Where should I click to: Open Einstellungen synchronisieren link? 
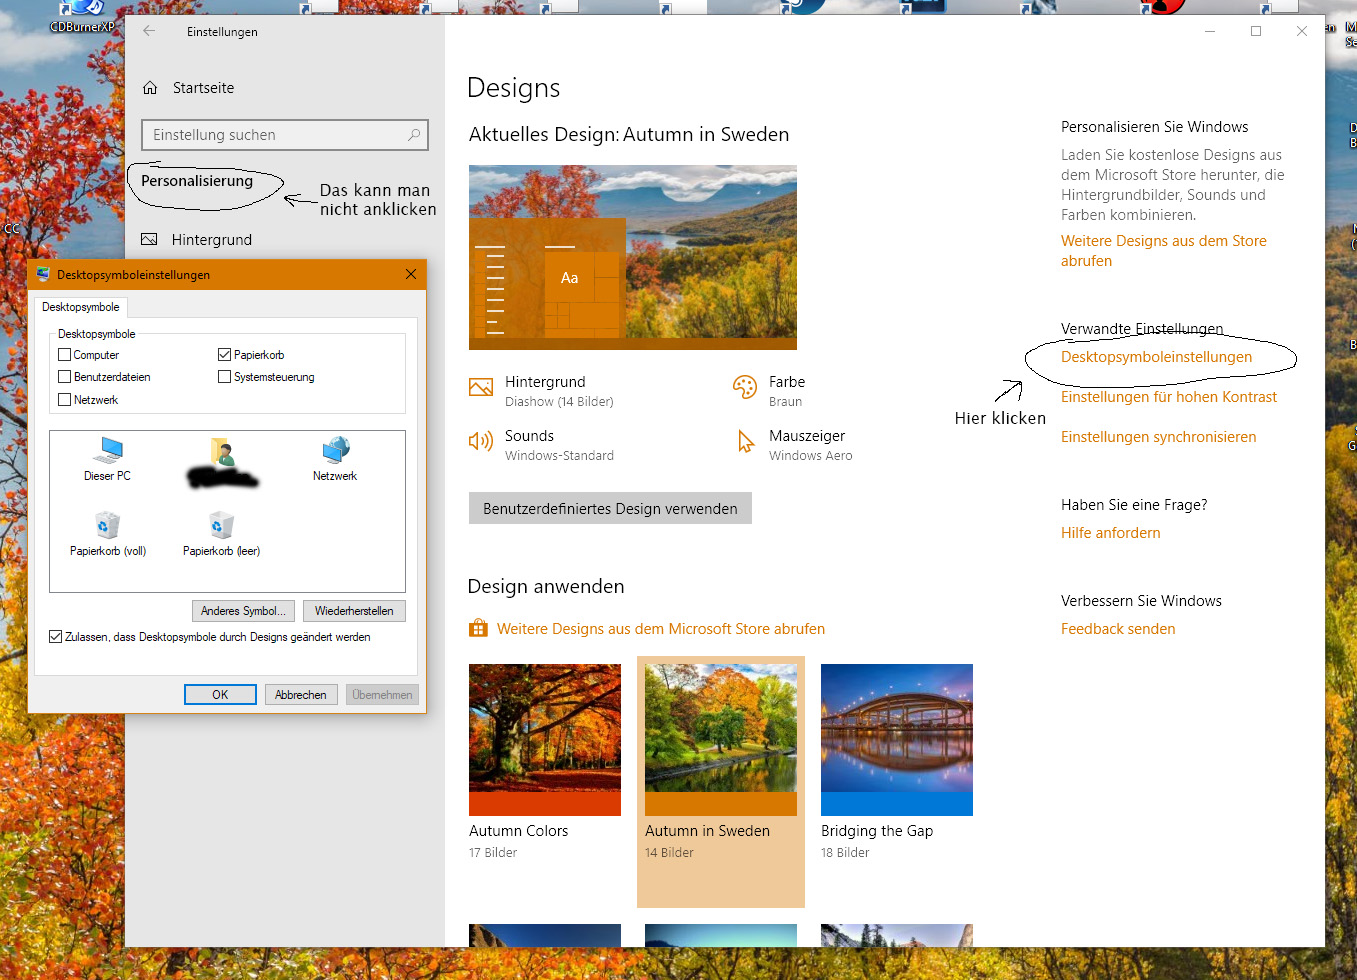[x=1159, y=437]
